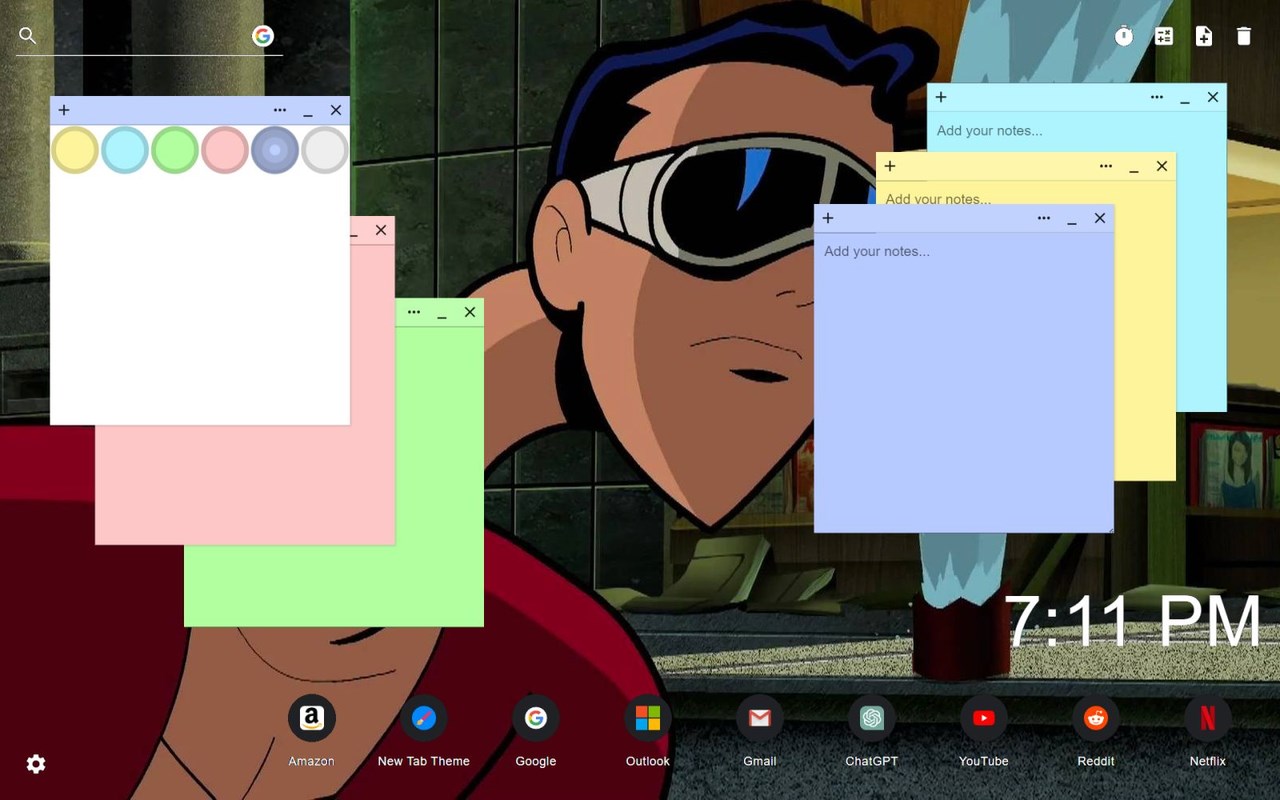Open the cyan note's three-dot menu
The height and width of the screenshot is (800, 1280).
1157,97
